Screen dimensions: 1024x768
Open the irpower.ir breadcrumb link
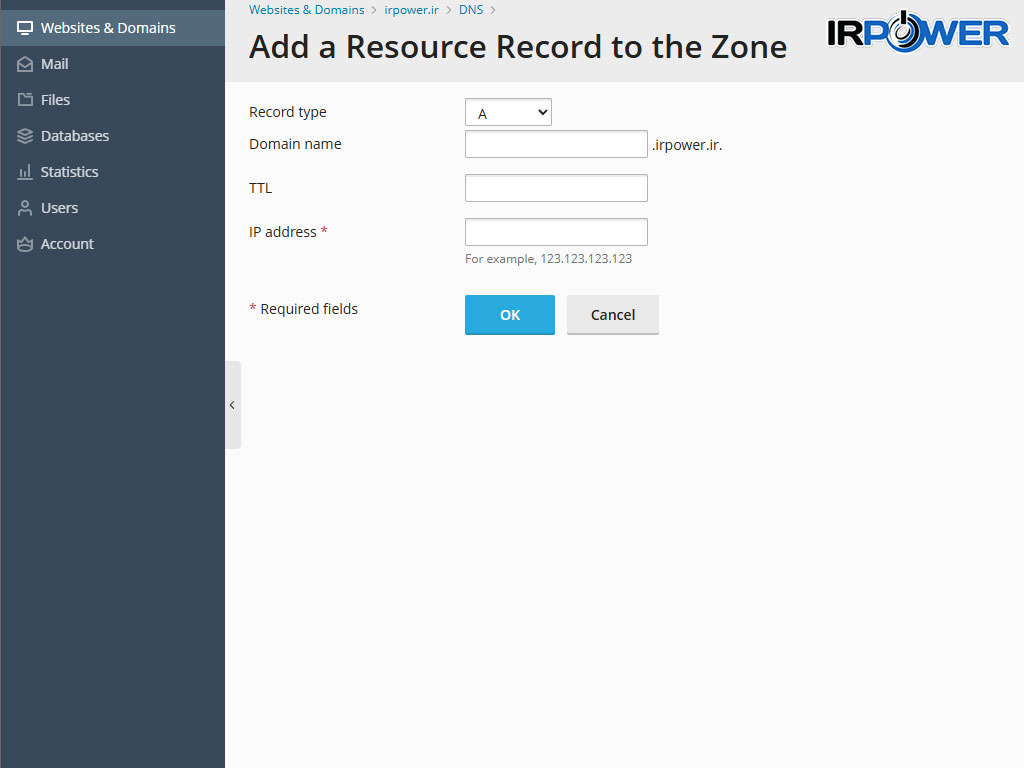pos(411,10)
